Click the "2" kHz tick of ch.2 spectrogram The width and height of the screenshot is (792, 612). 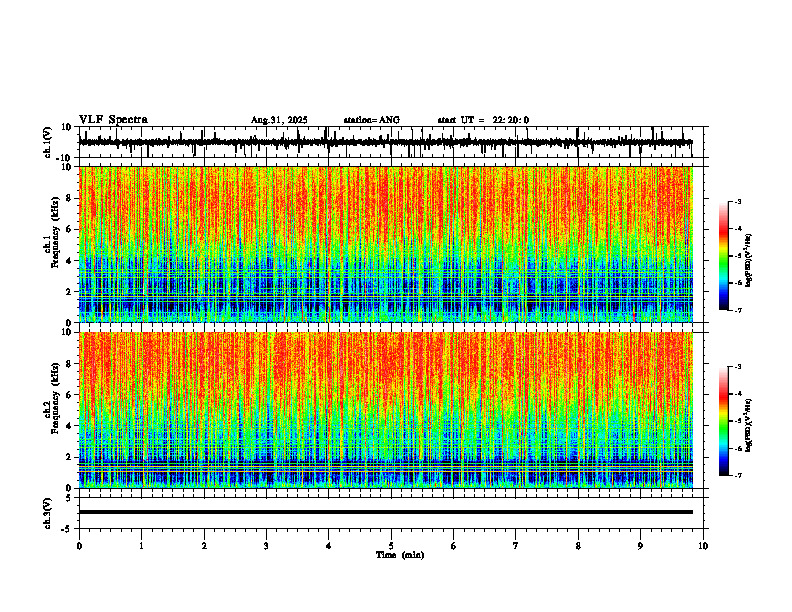[70, 457]
